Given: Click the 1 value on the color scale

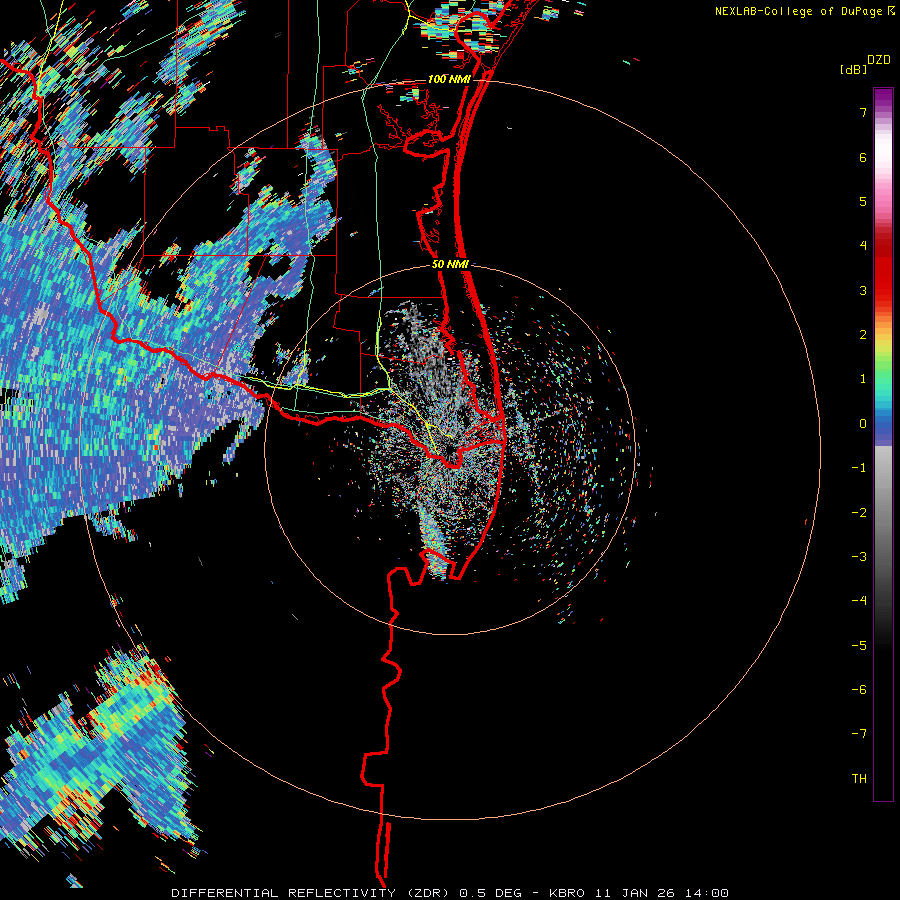Looking at the screenshot, I should (x=863, y=379).
